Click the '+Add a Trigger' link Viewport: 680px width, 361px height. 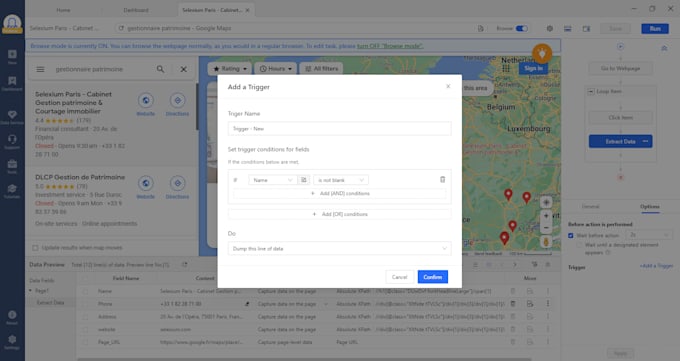coord(656,266)
